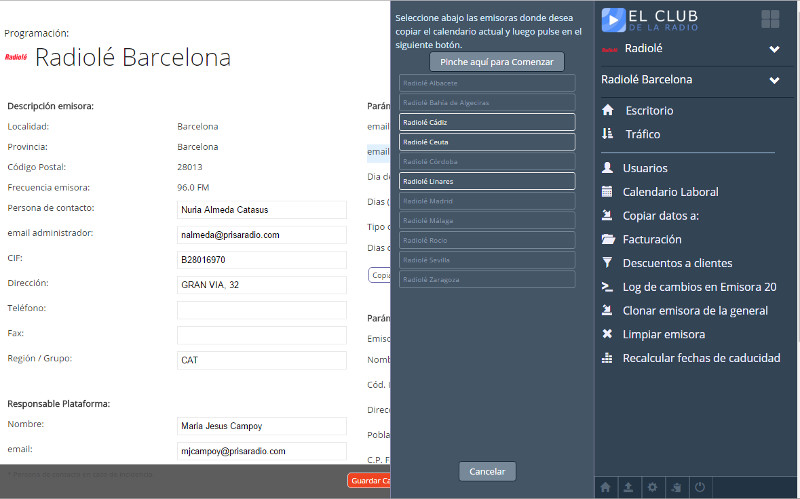Viewport: 800px width, 499px height.
Task: Select Radiolé Córdoba station
Action: coord(487,162)
